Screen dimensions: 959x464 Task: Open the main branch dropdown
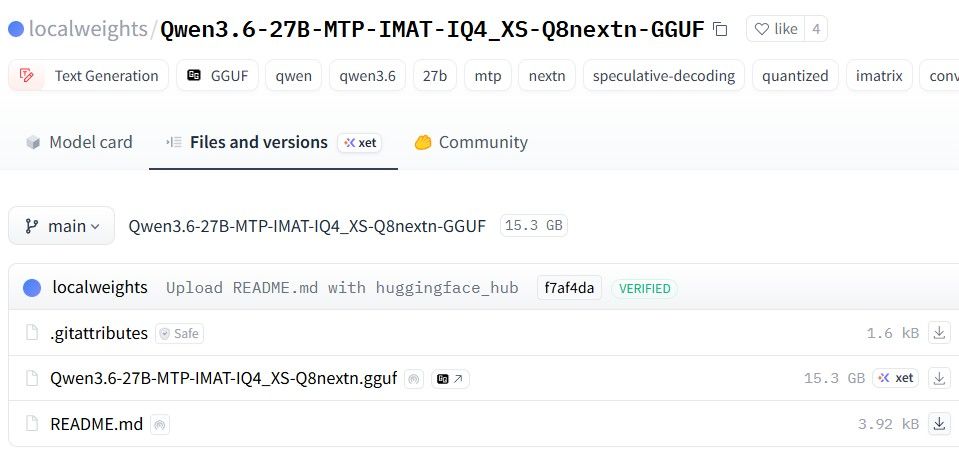pyautogui.click(x=61, y=226)
